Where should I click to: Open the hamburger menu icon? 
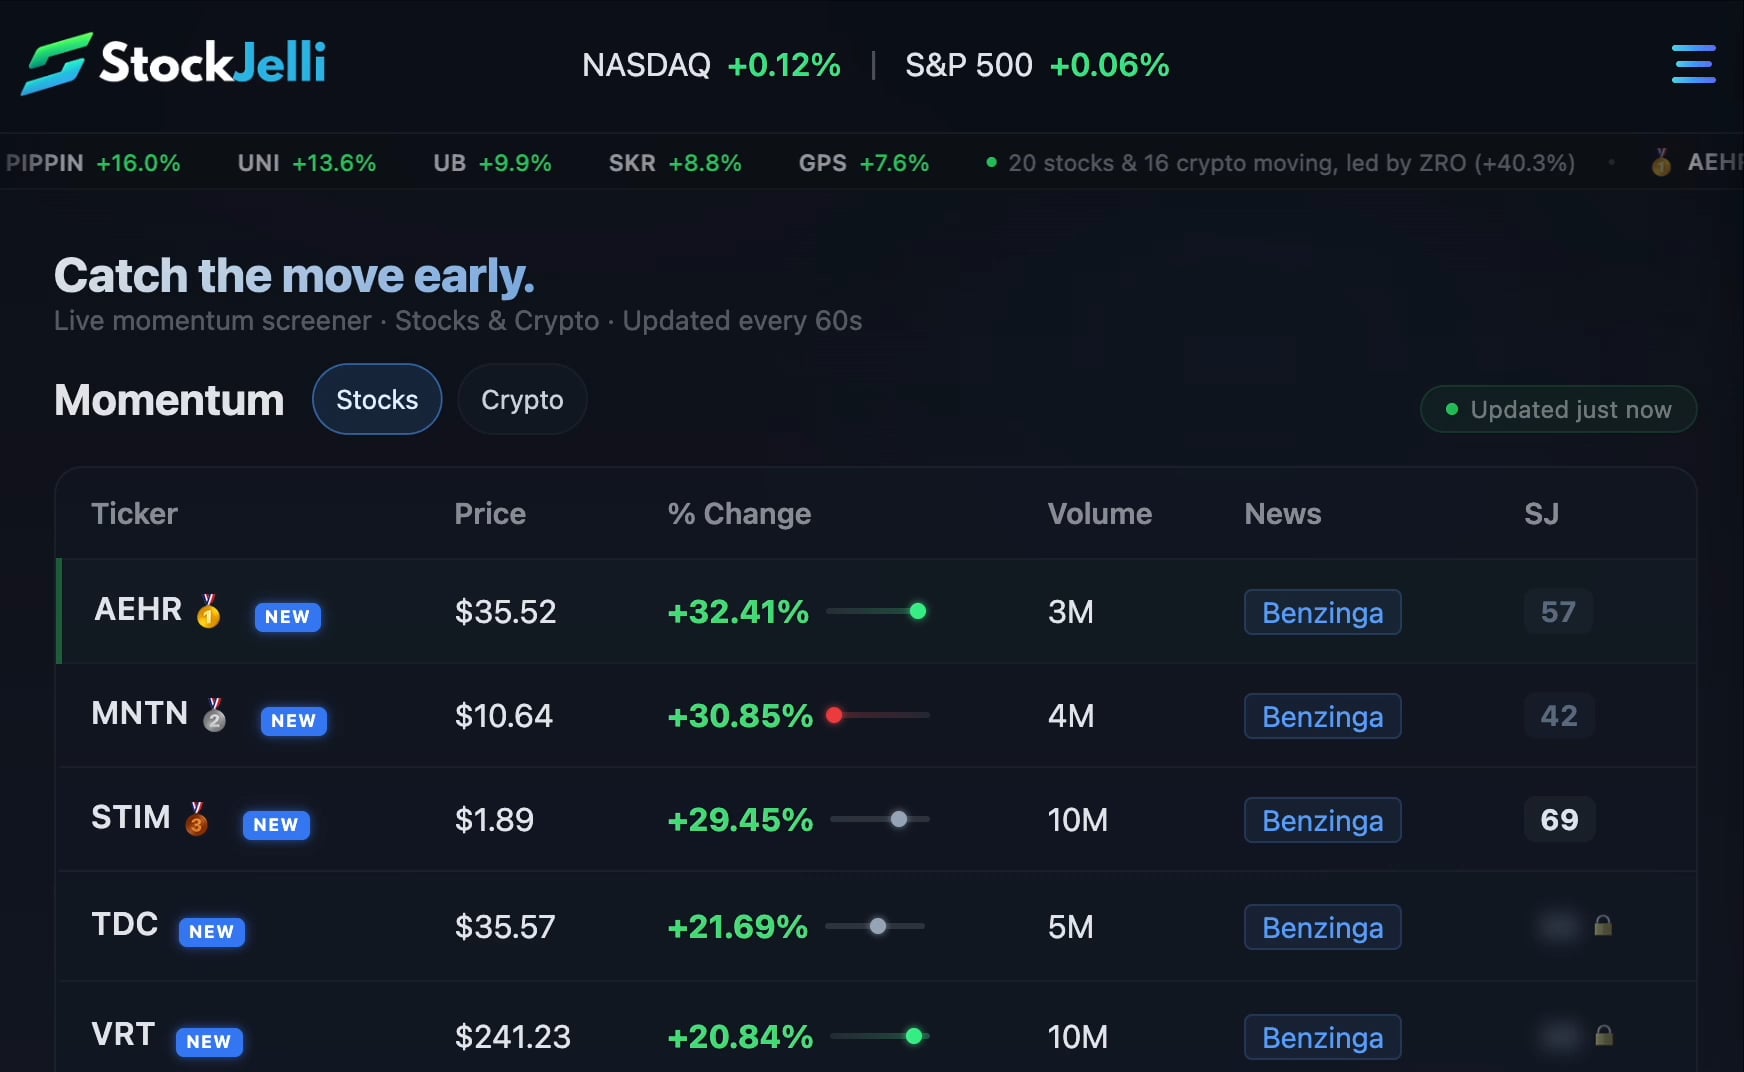[x=1693, y=64]
